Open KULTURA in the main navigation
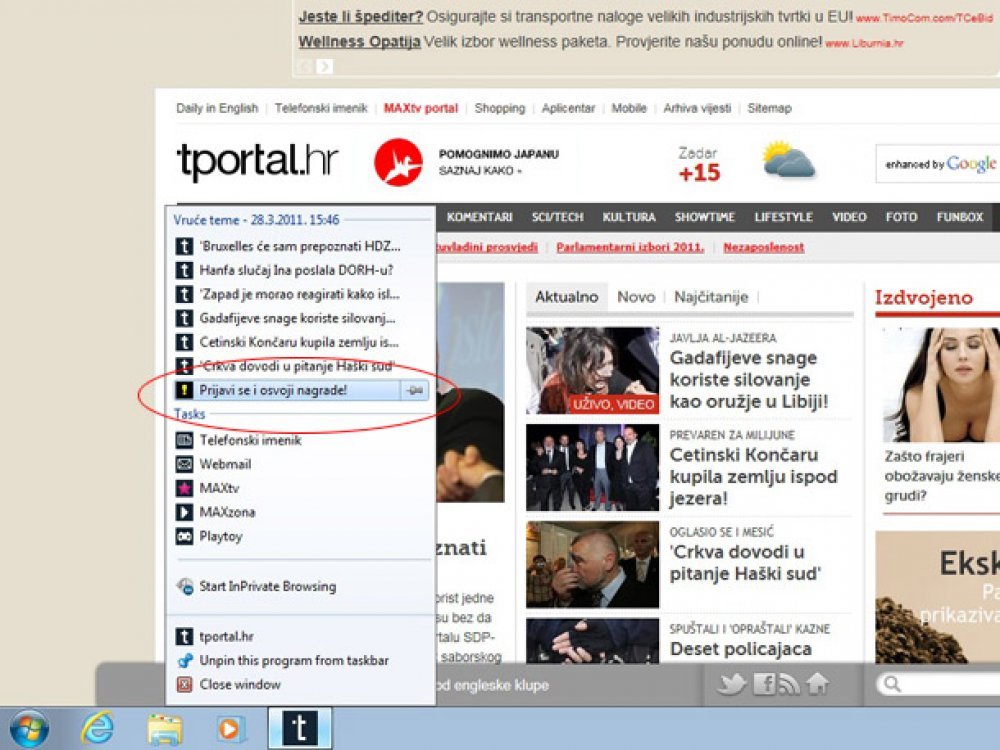Screen dimensions: 1000x750 point(629,217)
